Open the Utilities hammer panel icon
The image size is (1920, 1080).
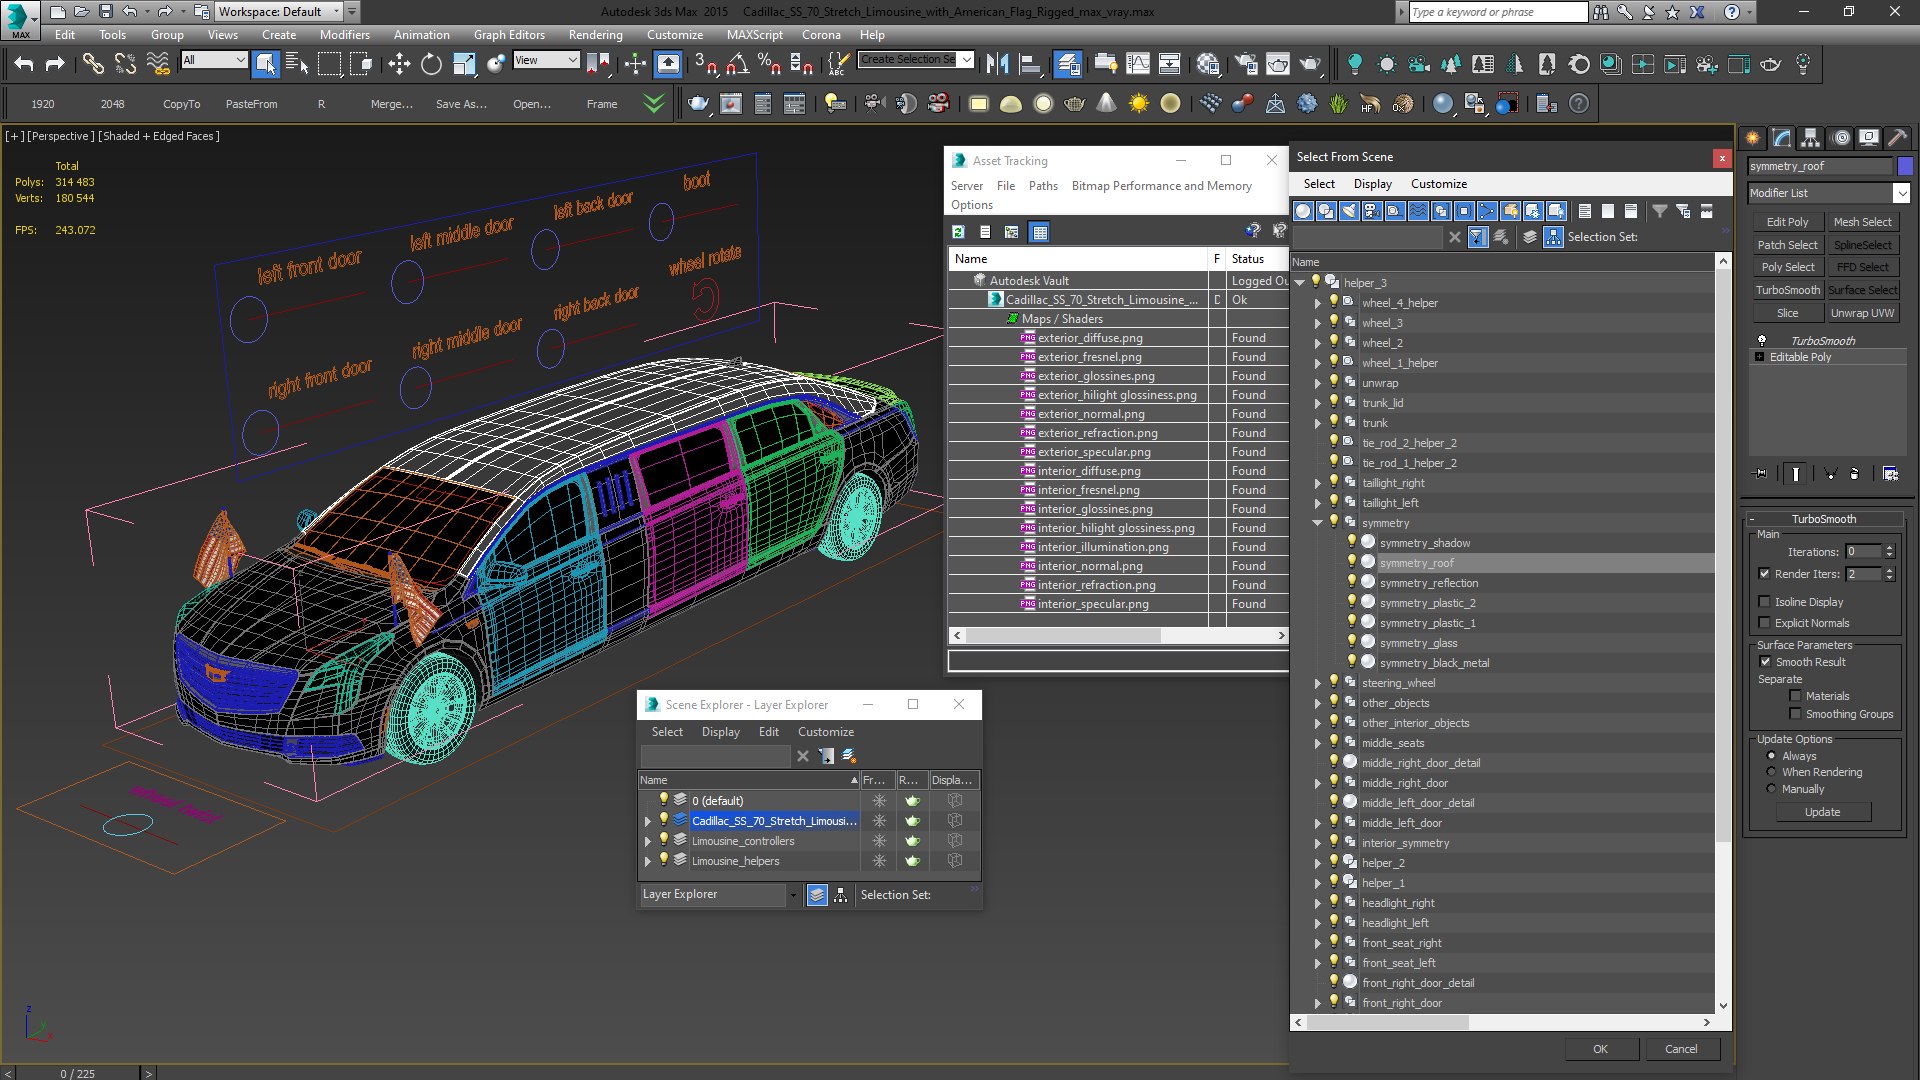point(1897,138)
